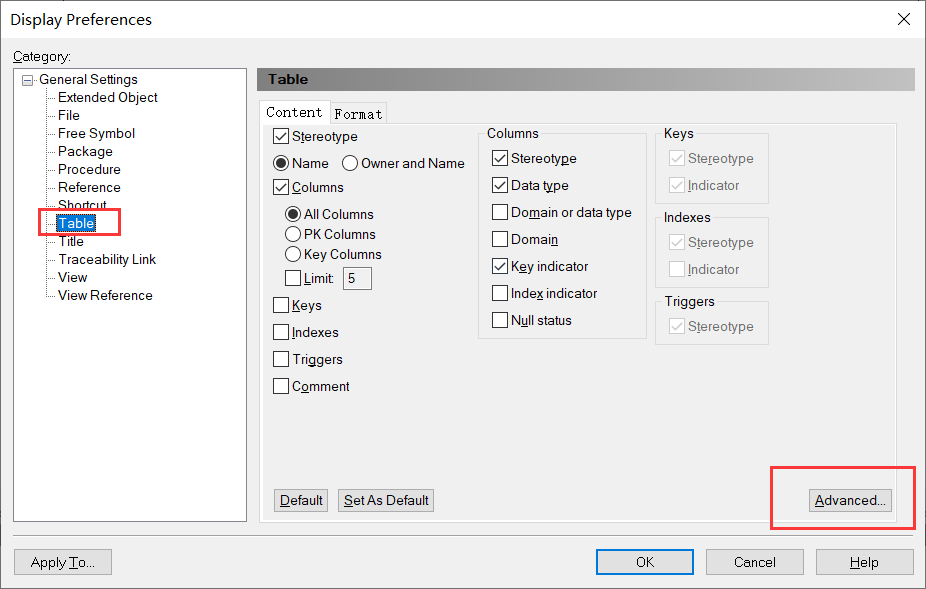This screenshot has width=926, height=589.
Task: Open the Advanced... settings
Action: pyautogui.click(x=850, y=500)
